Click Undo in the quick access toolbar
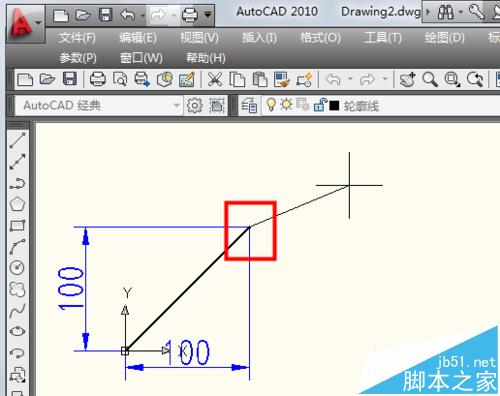This screenshot has width=500, height=396. click(128, 15)
